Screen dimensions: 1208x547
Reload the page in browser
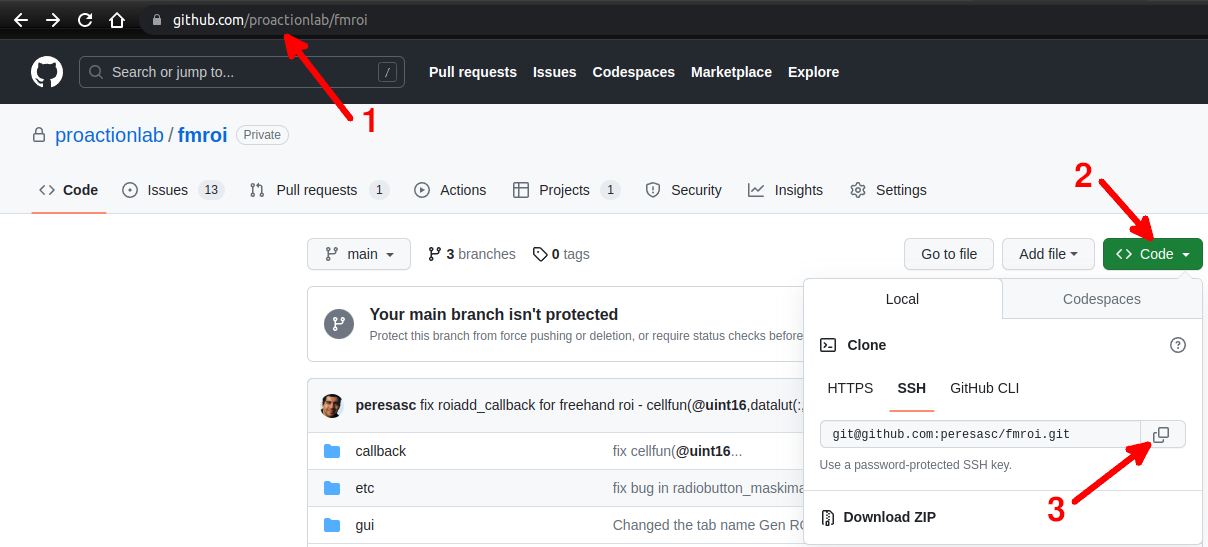point(85,20)
